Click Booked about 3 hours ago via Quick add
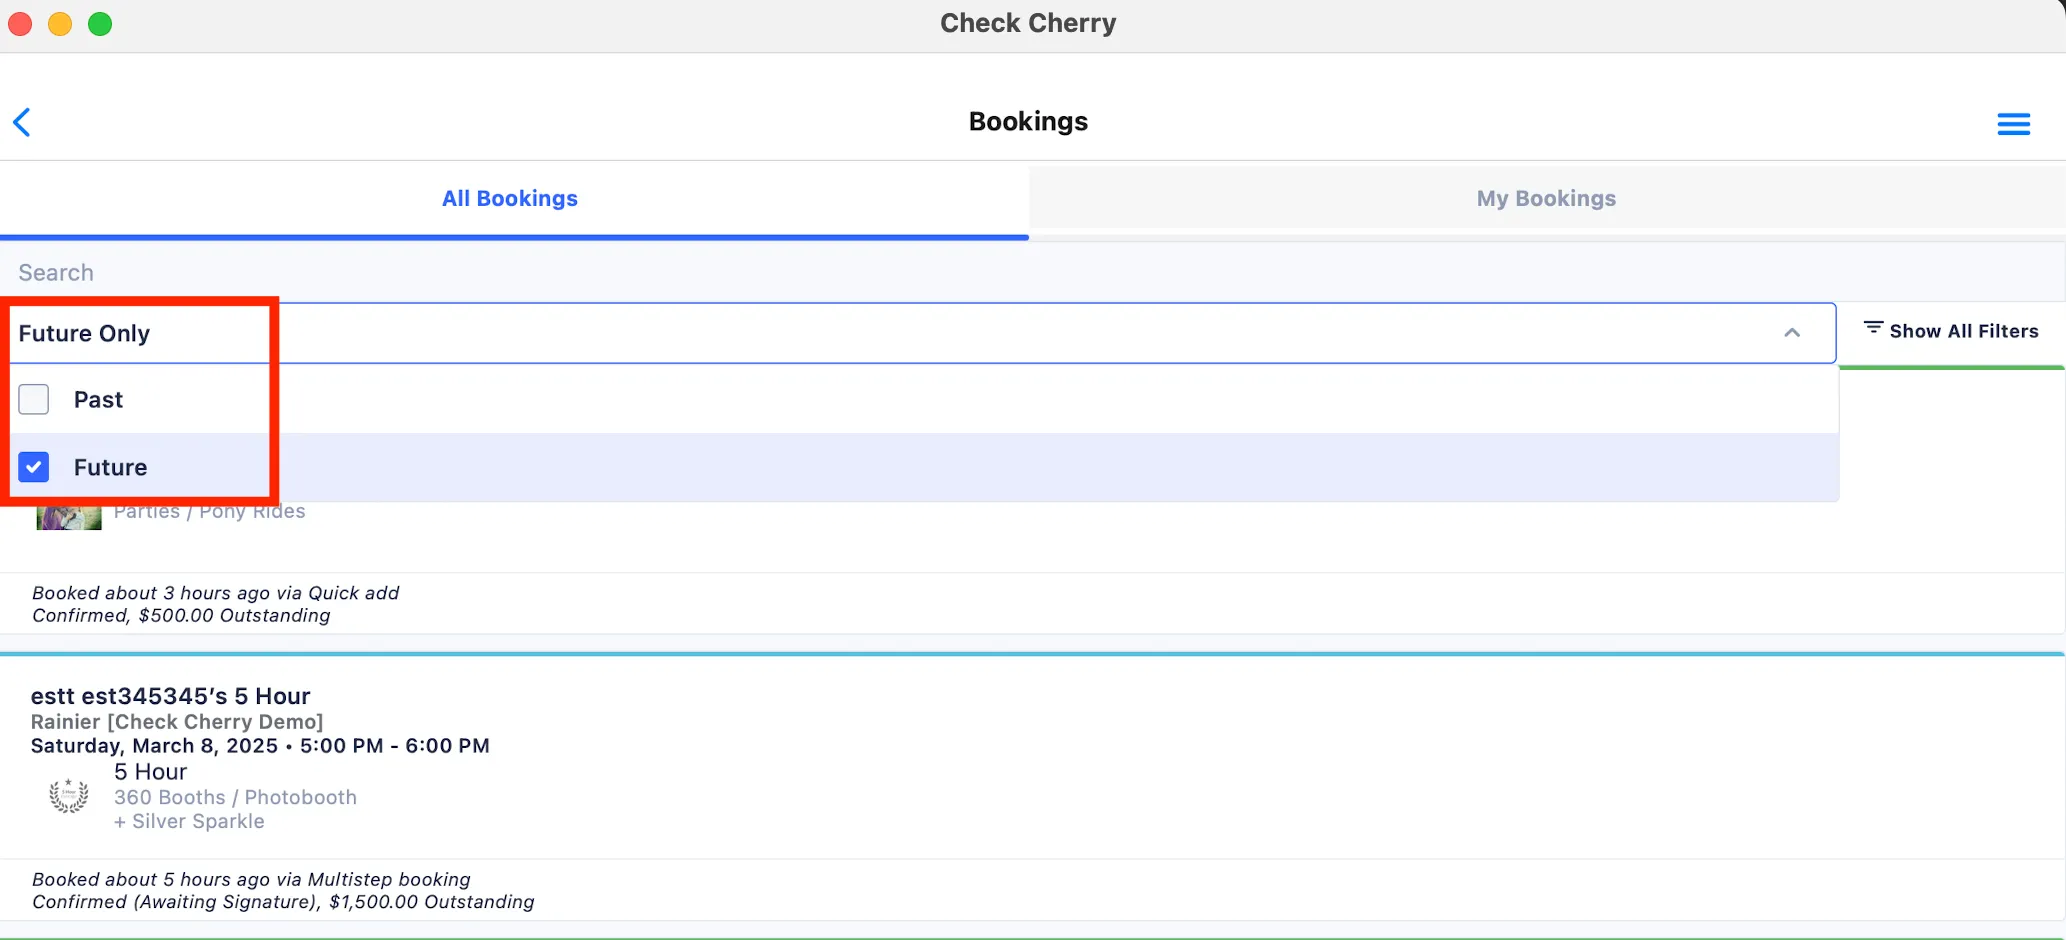This screenshot has height=940, width=2066. (x=215, y=593)
